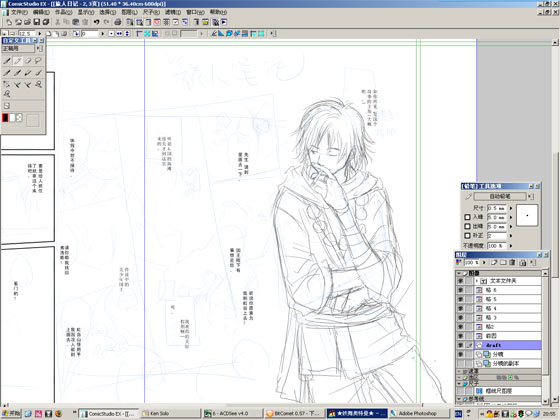This screenshot has width=560, height=420.
Task: Open the rotation angle arrow in second toolbar
Action: coord(103,34)
